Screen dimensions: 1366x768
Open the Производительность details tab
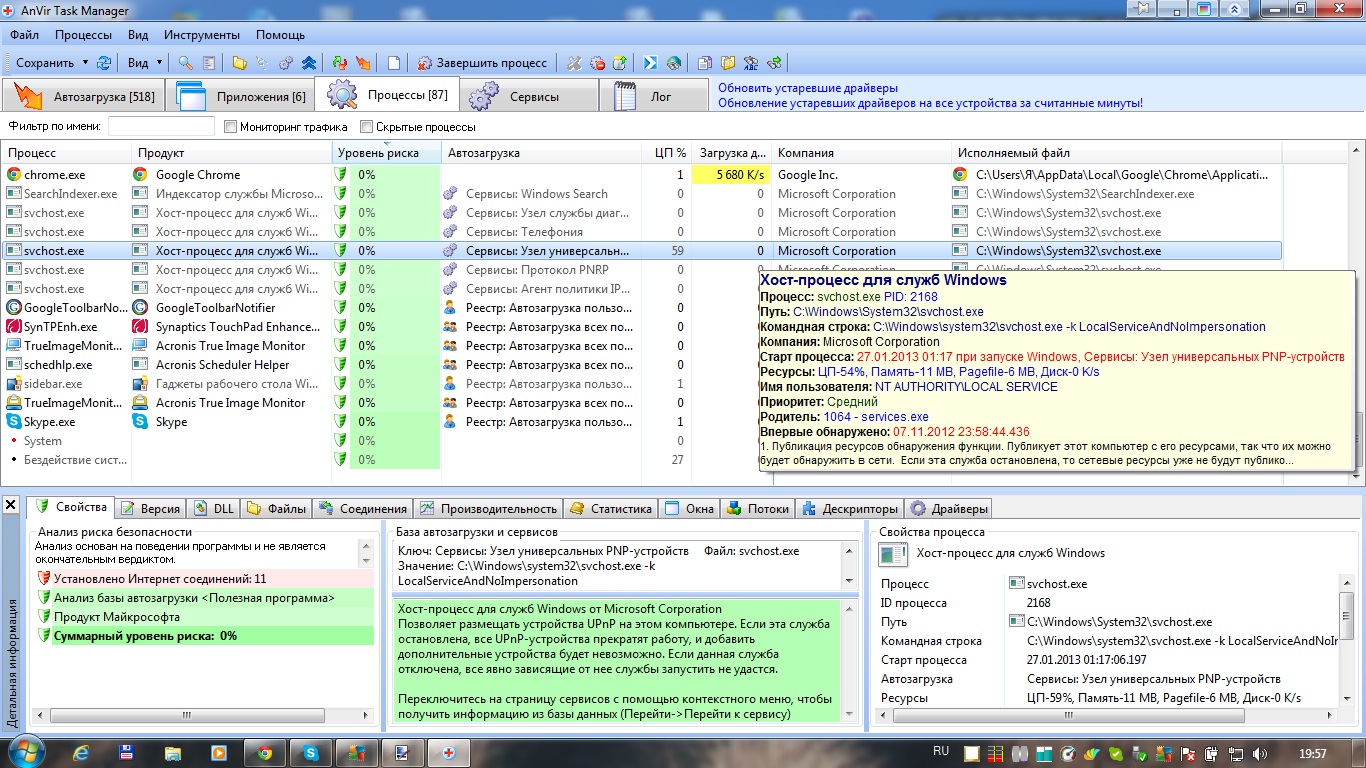click(x=488, y=508)
